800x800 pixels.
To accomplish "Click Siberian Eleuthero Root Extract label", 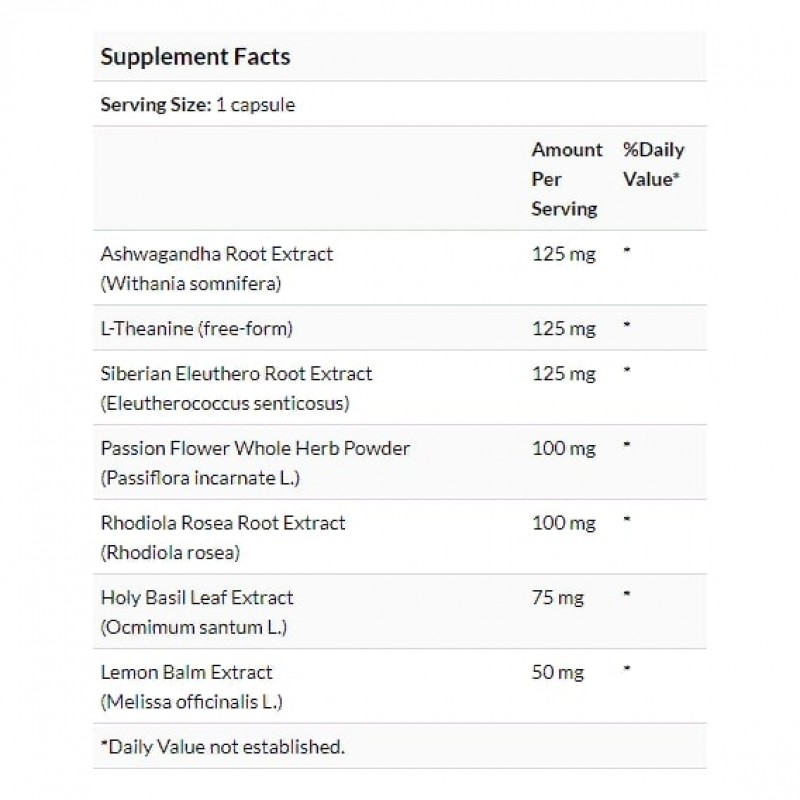I will [236, 374].
